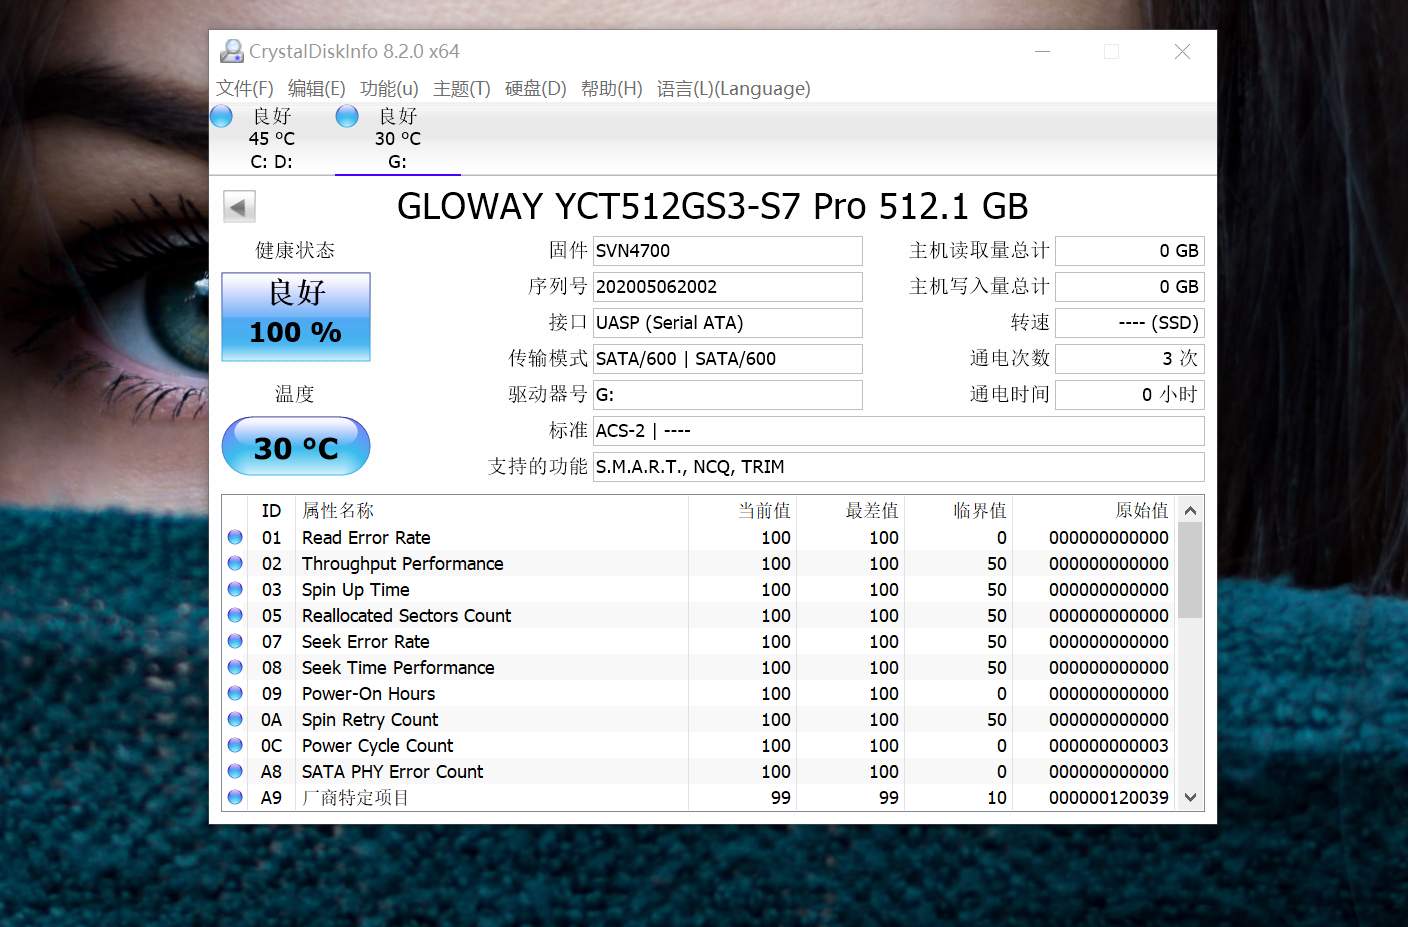1408x927 pixels.
Task: Click status dot for Power-On Hours row
Action: click(235, 693)
